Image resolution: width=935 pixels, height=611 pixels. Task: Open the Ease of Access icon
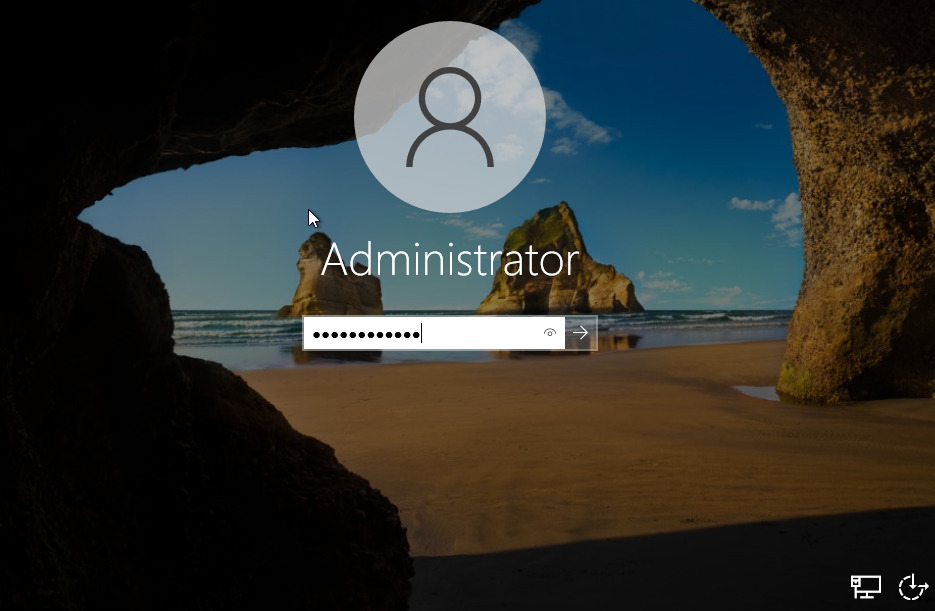912,587
